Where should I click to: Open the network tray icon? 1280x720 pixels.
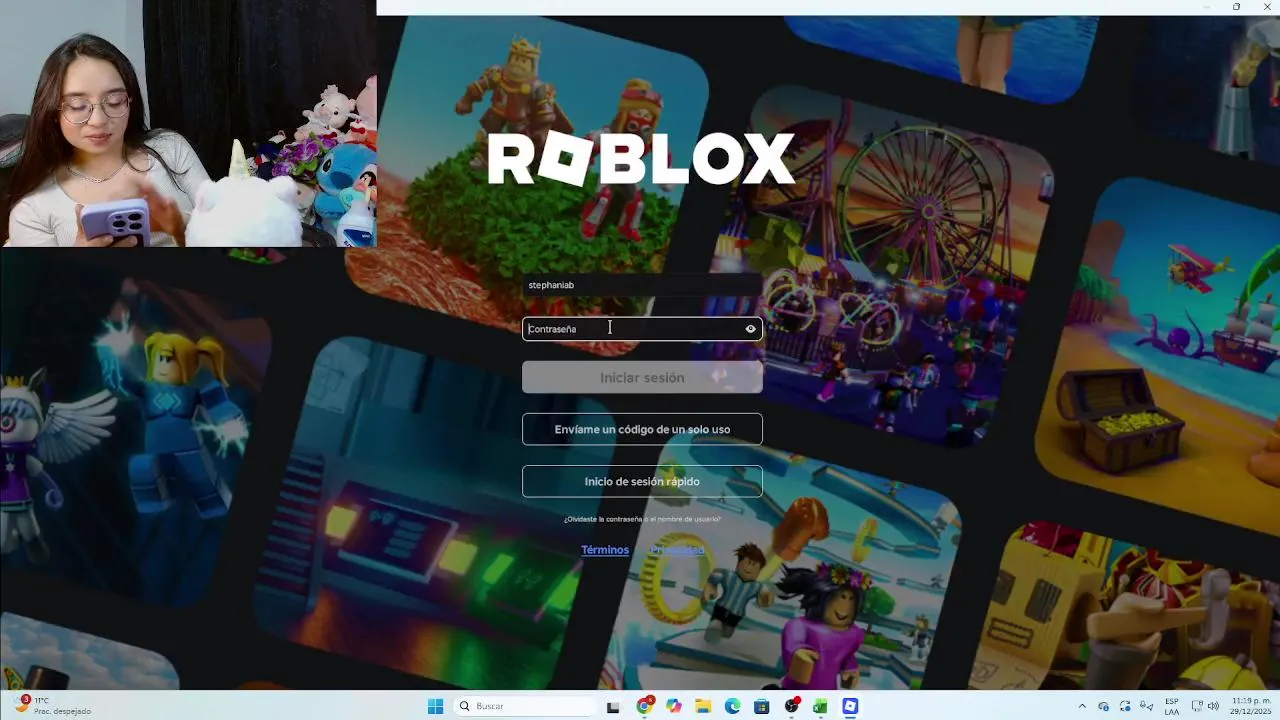(x=1197, y=706)
